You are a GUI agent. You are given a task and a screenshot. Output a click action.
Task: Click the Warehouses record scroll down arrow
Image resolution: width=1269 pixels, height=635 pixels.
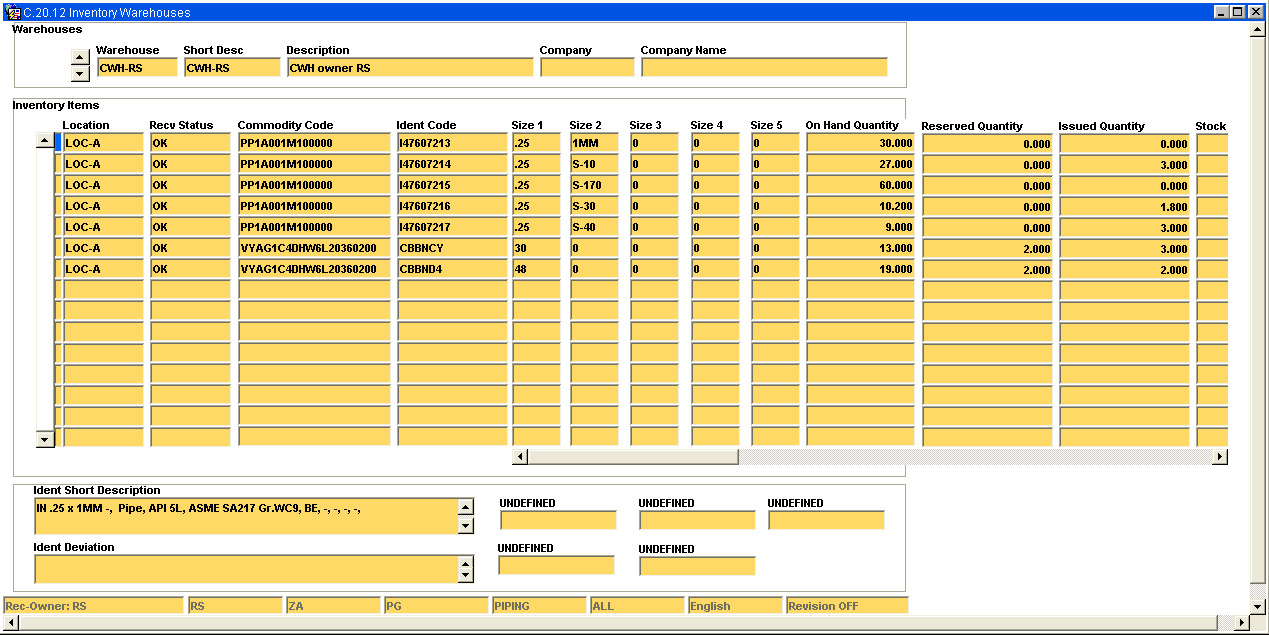click(80, 74)
